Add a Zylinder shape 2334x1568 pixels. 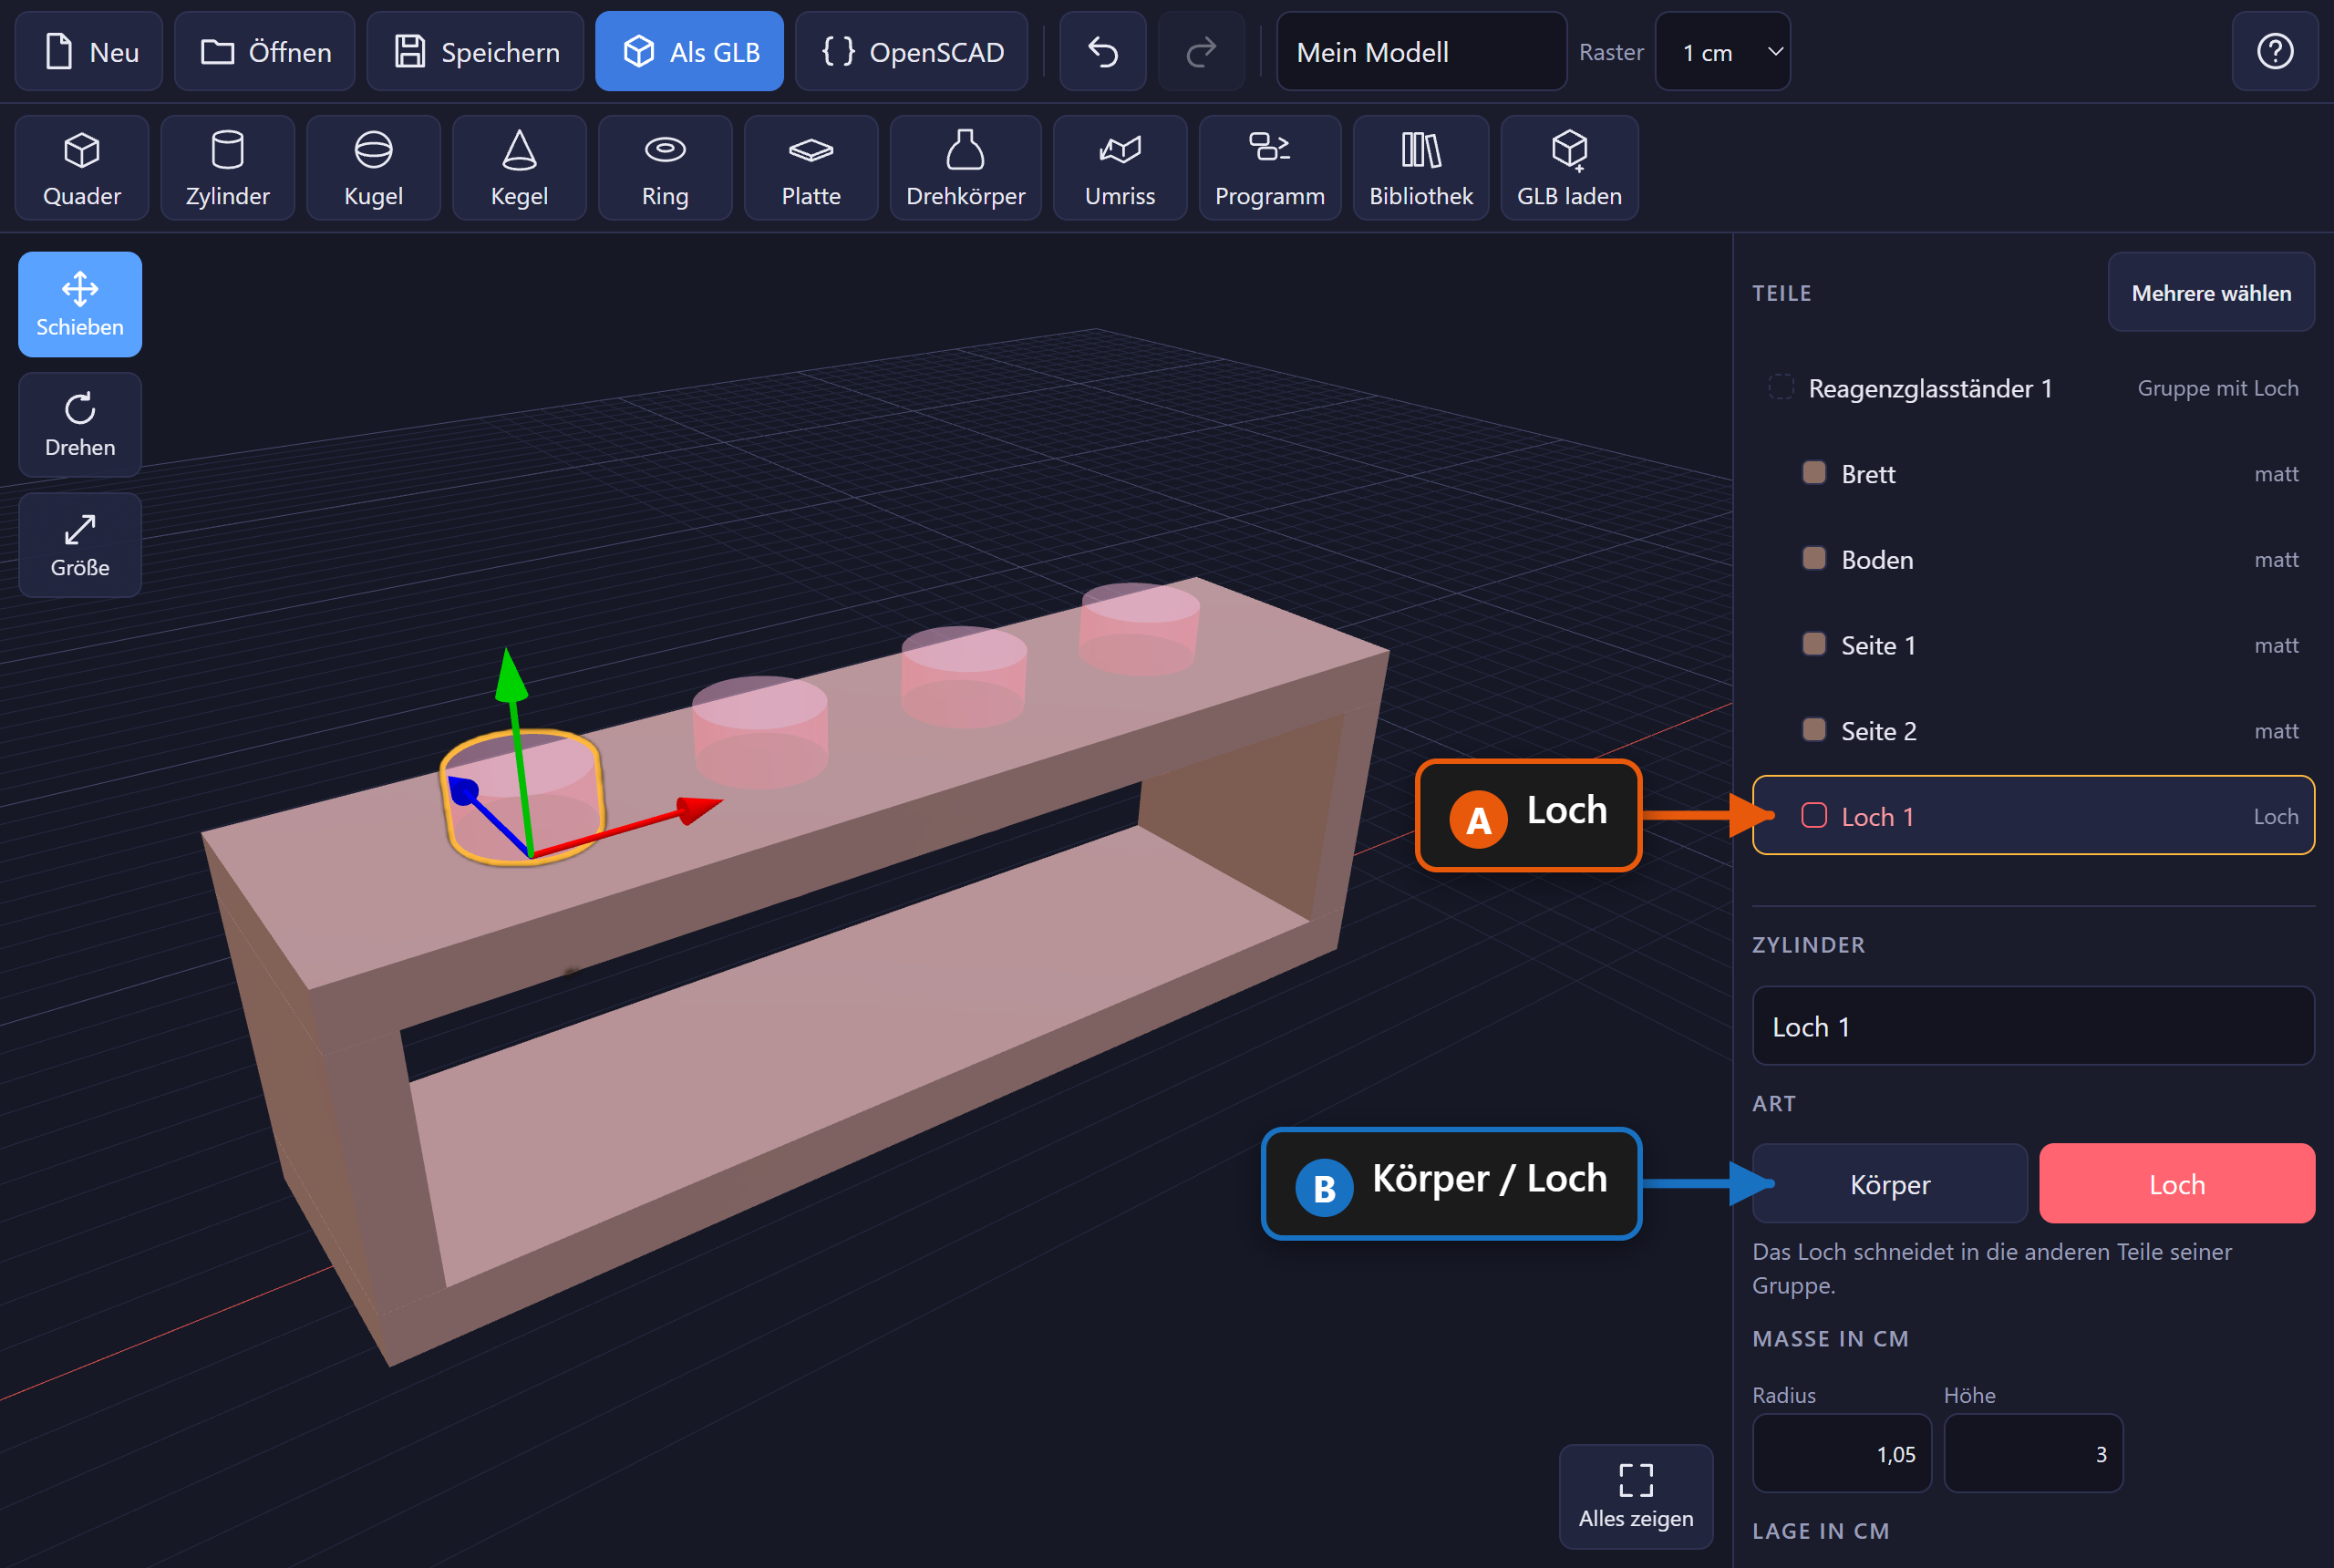(228, 167)
